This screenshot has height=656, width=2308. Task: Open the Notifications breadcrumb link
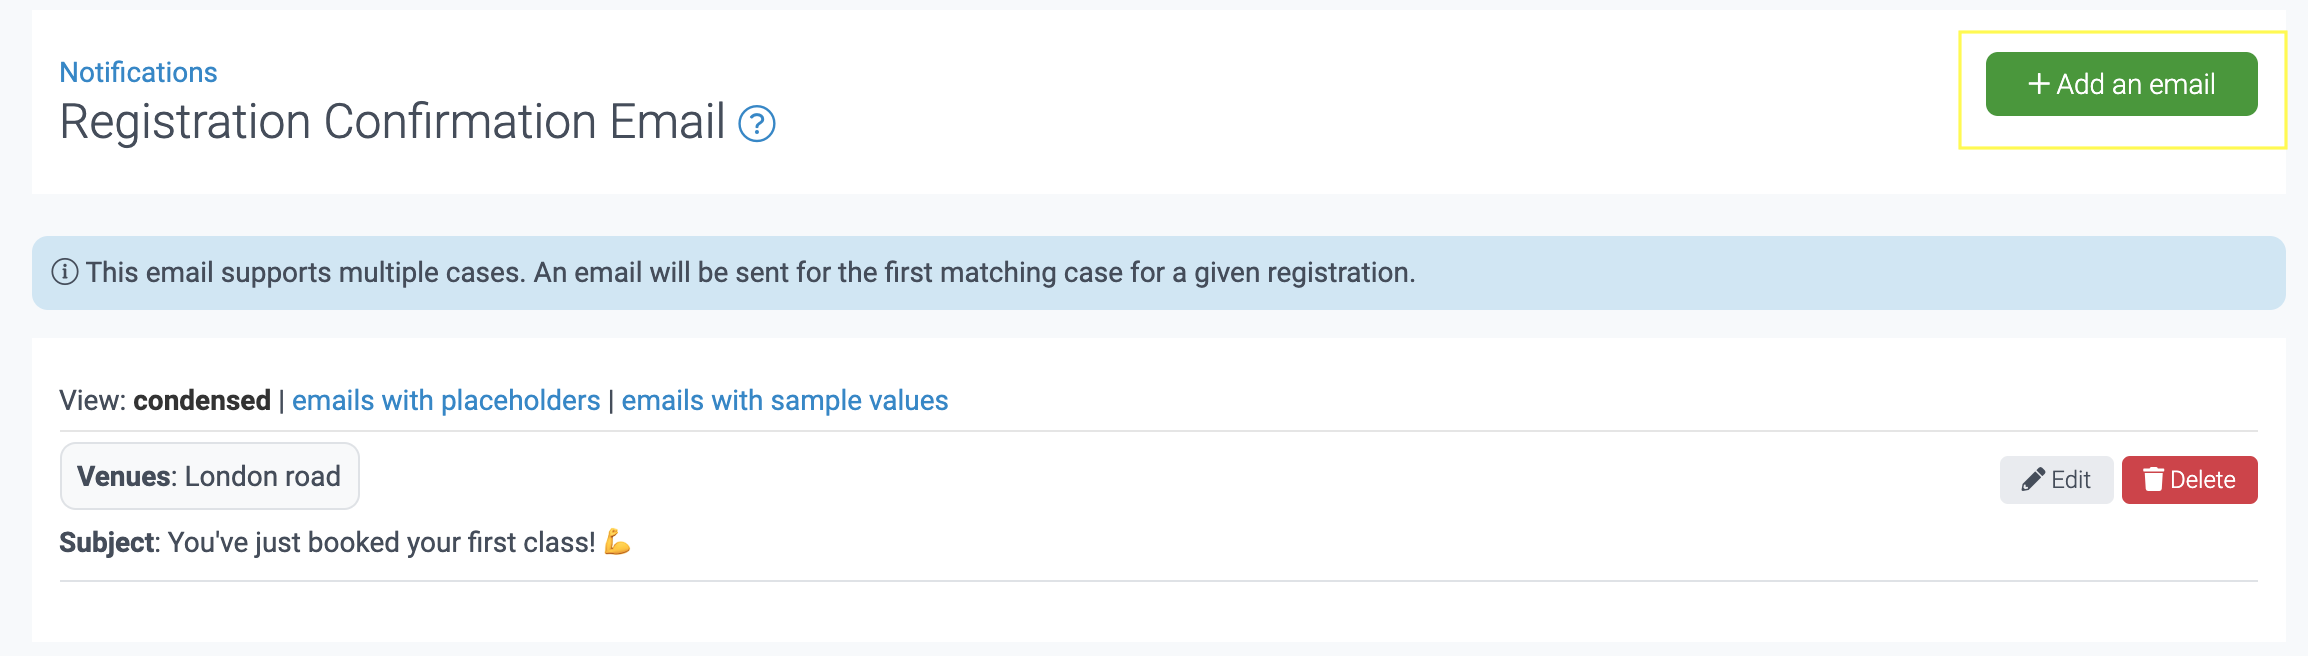tap(138, 72)
